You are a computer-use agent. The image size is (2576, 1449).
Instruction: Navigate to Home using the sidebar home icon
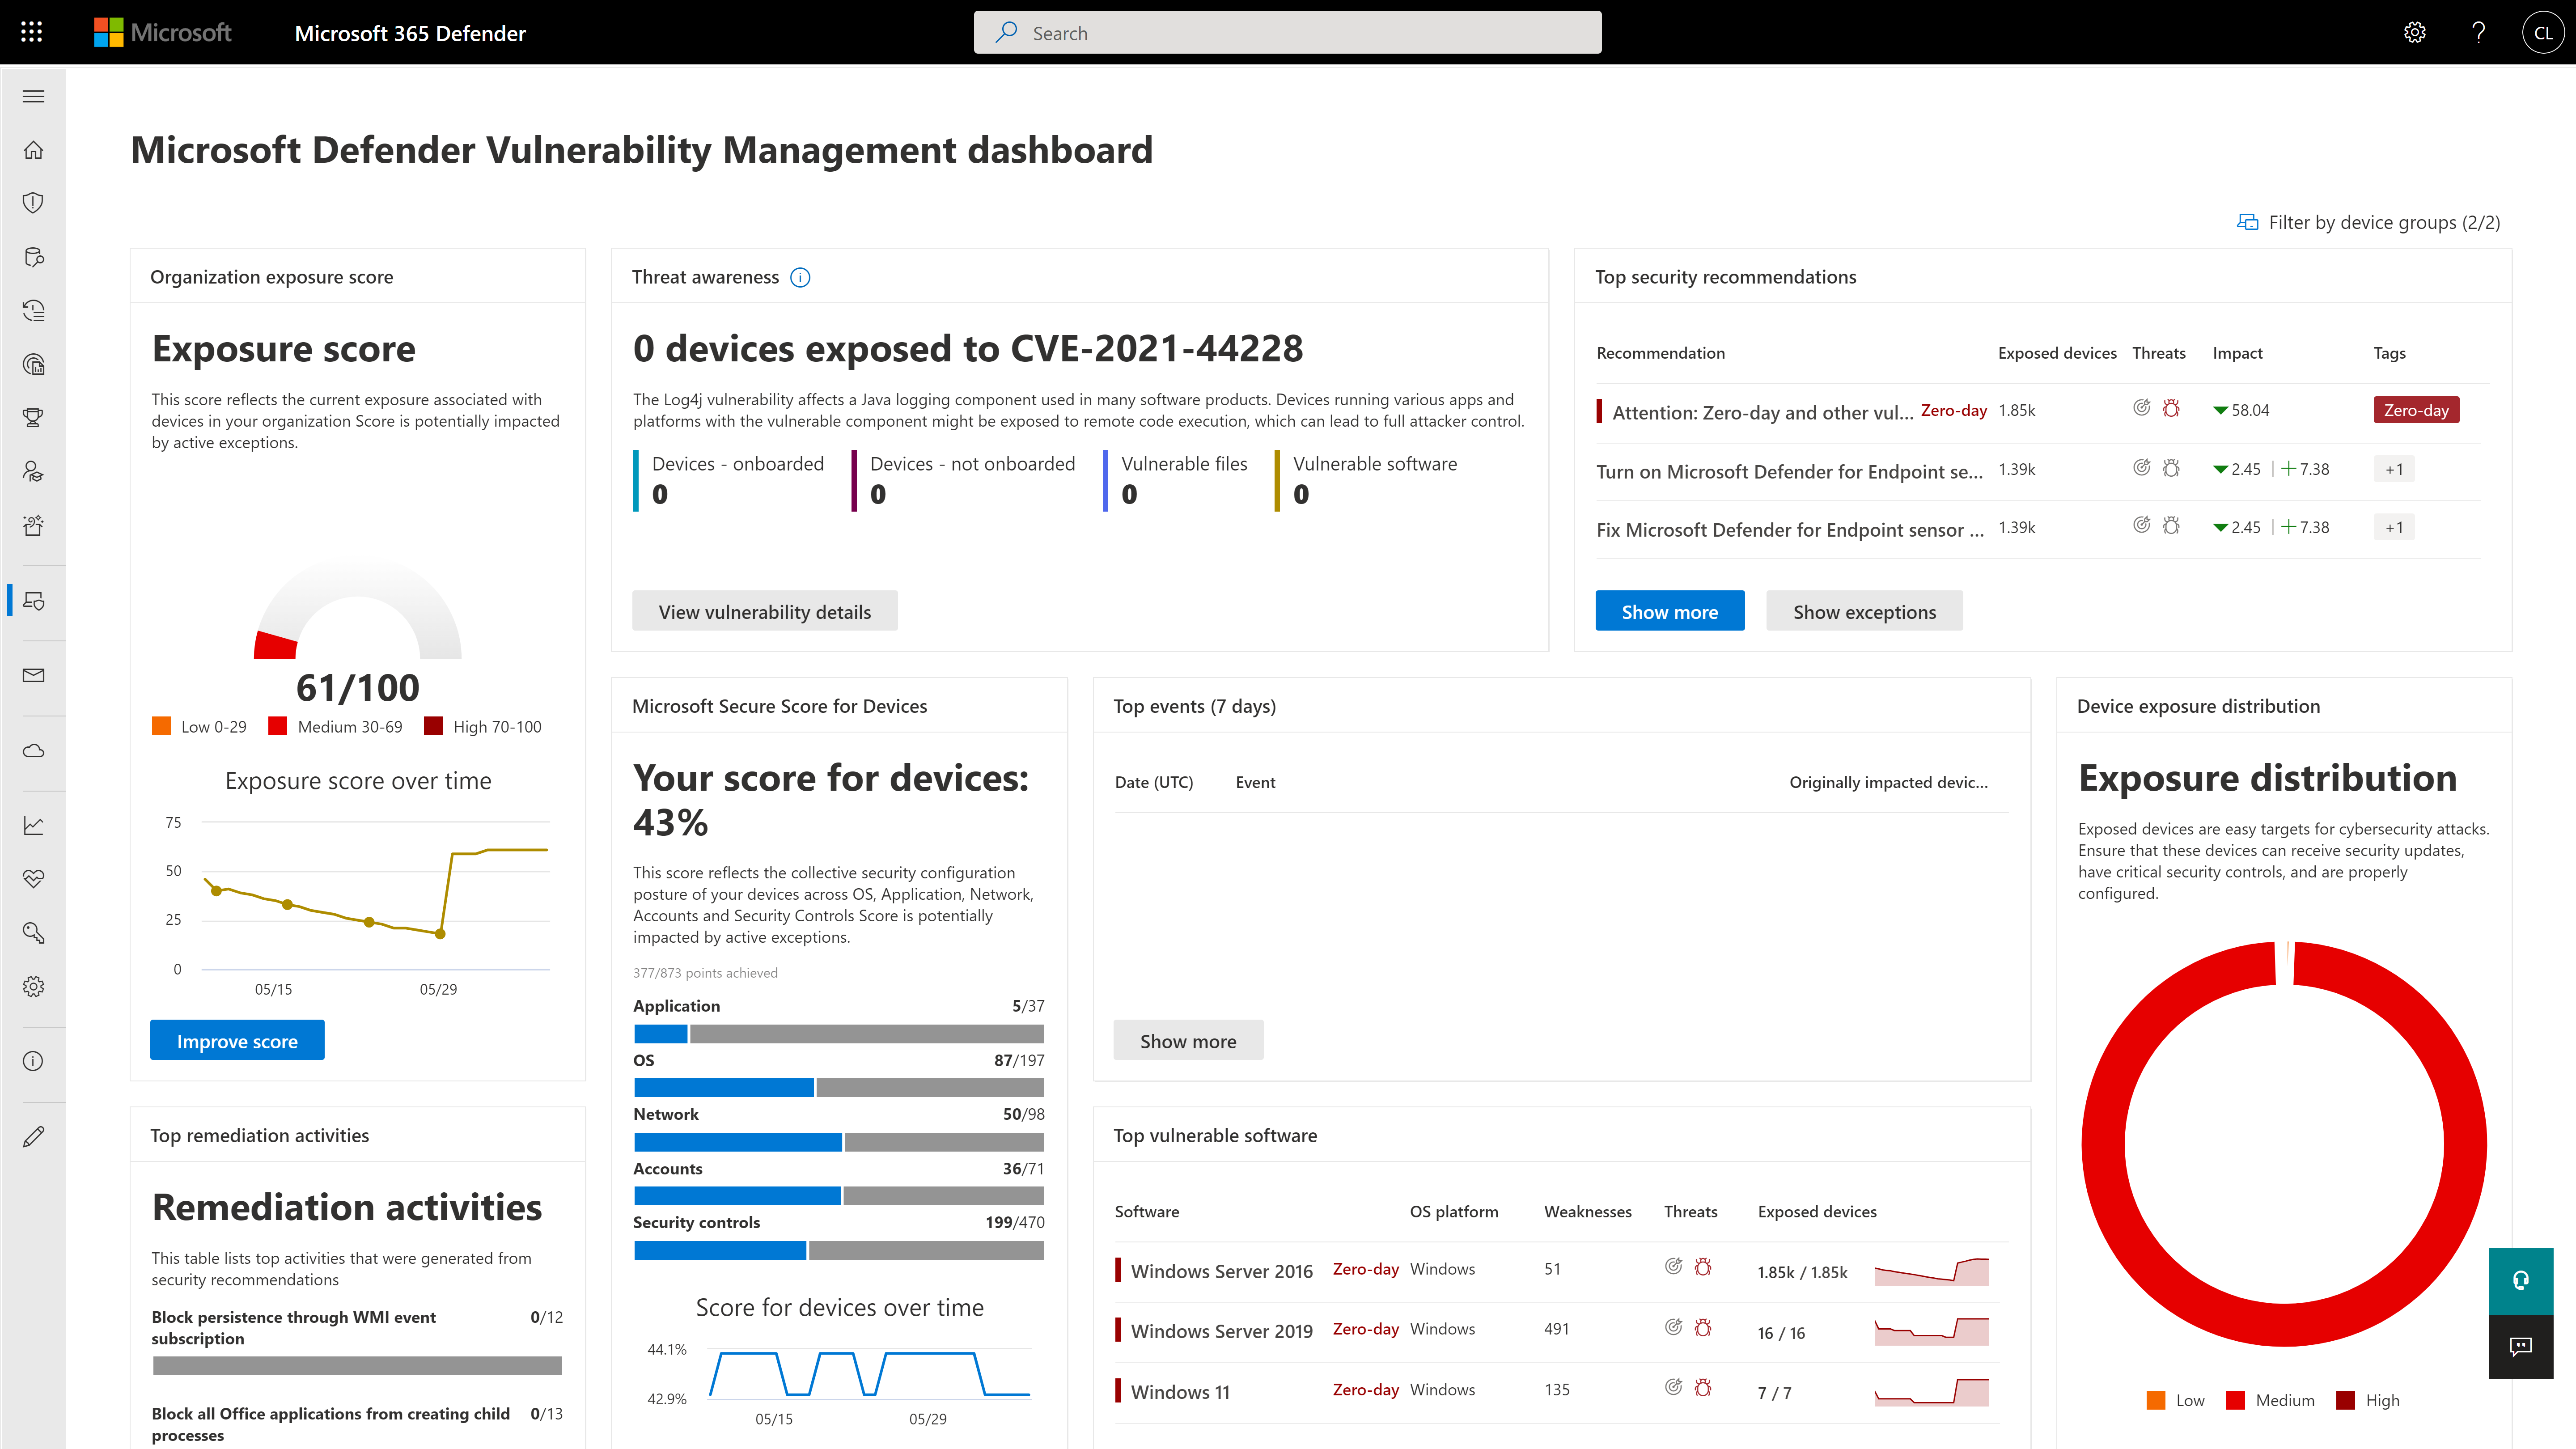(x=33, y=149)
